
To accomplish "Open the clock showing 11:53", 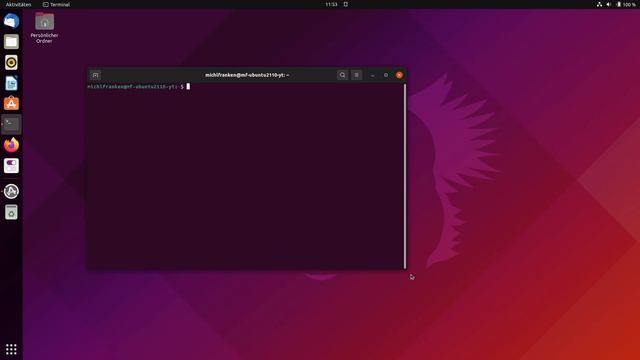I will (331, 4).
